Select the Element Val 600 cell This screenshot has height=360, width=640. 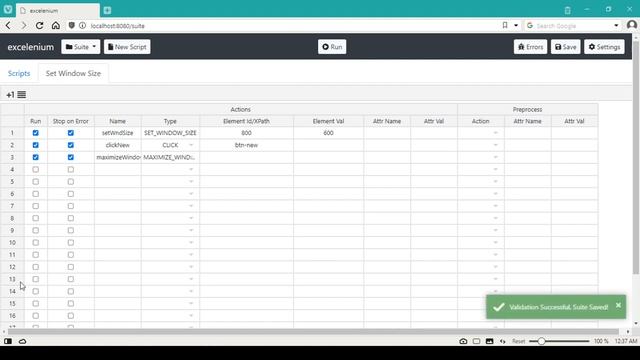point(328,133)
